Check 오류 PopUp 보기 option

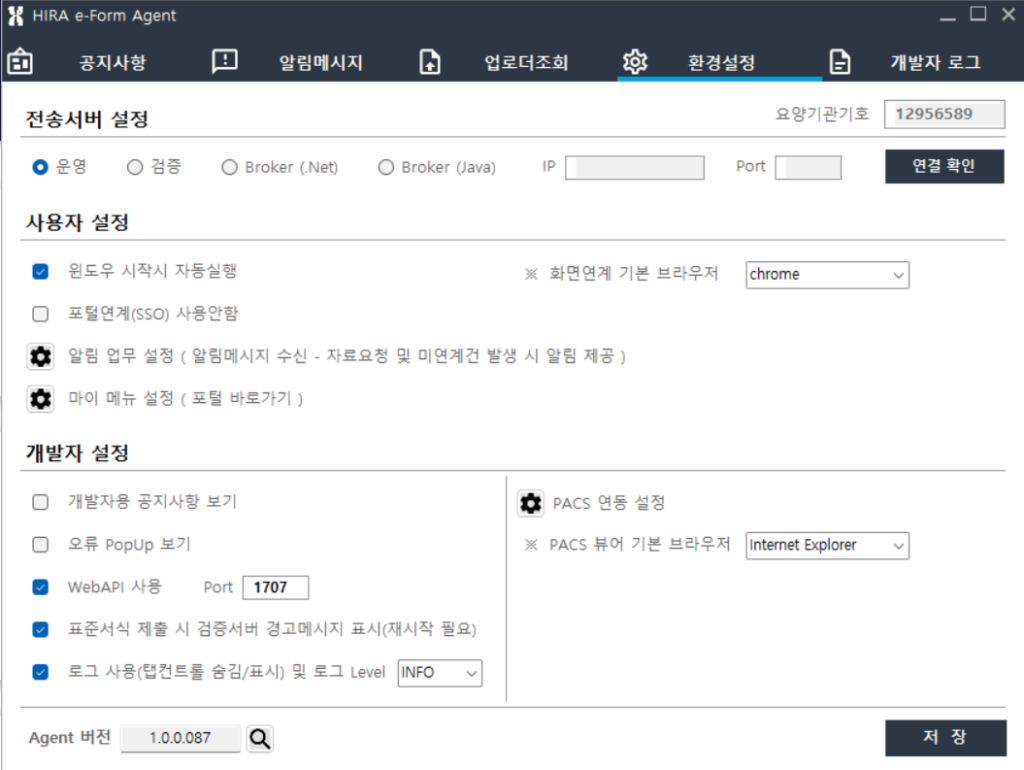click(x=41, y=545)
